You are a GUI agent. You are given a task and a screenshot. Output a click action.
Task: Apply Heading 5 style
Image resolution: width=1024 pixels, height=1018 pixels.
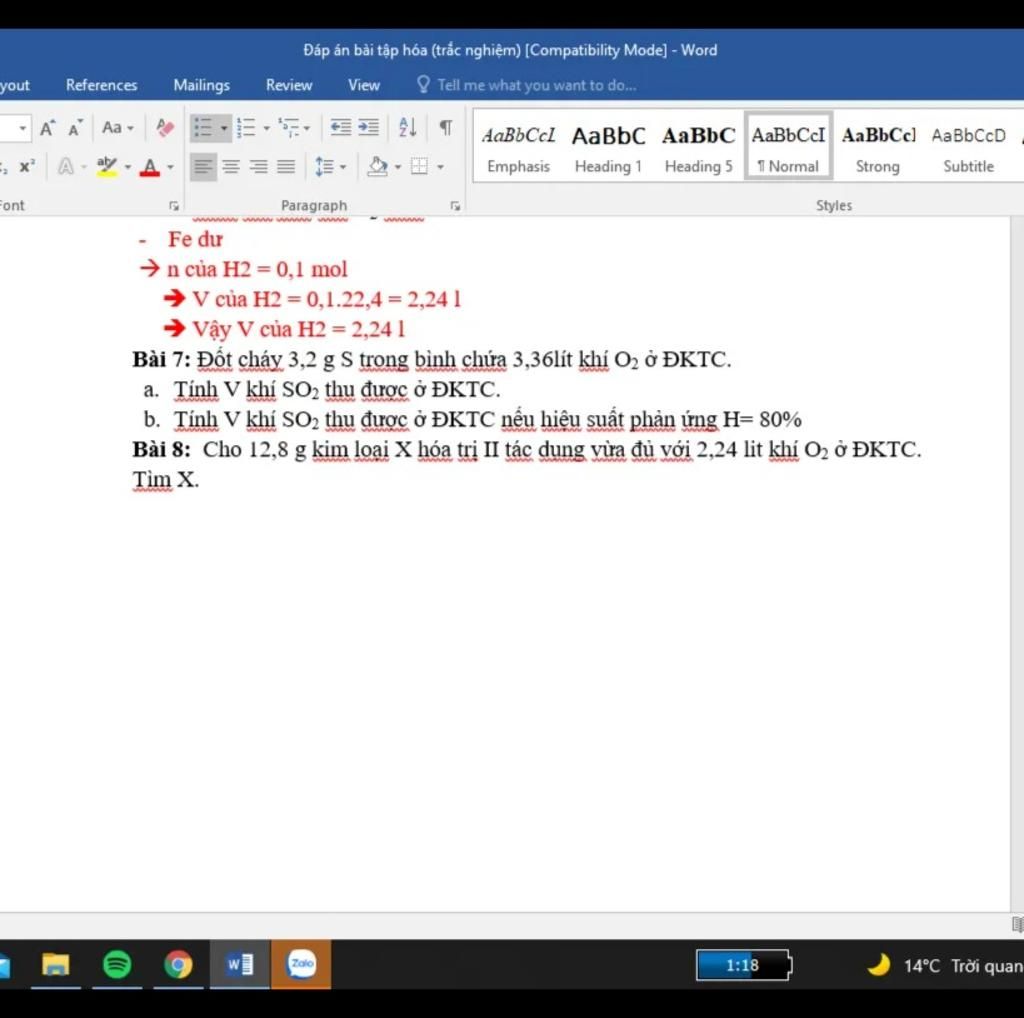point(698,148)
